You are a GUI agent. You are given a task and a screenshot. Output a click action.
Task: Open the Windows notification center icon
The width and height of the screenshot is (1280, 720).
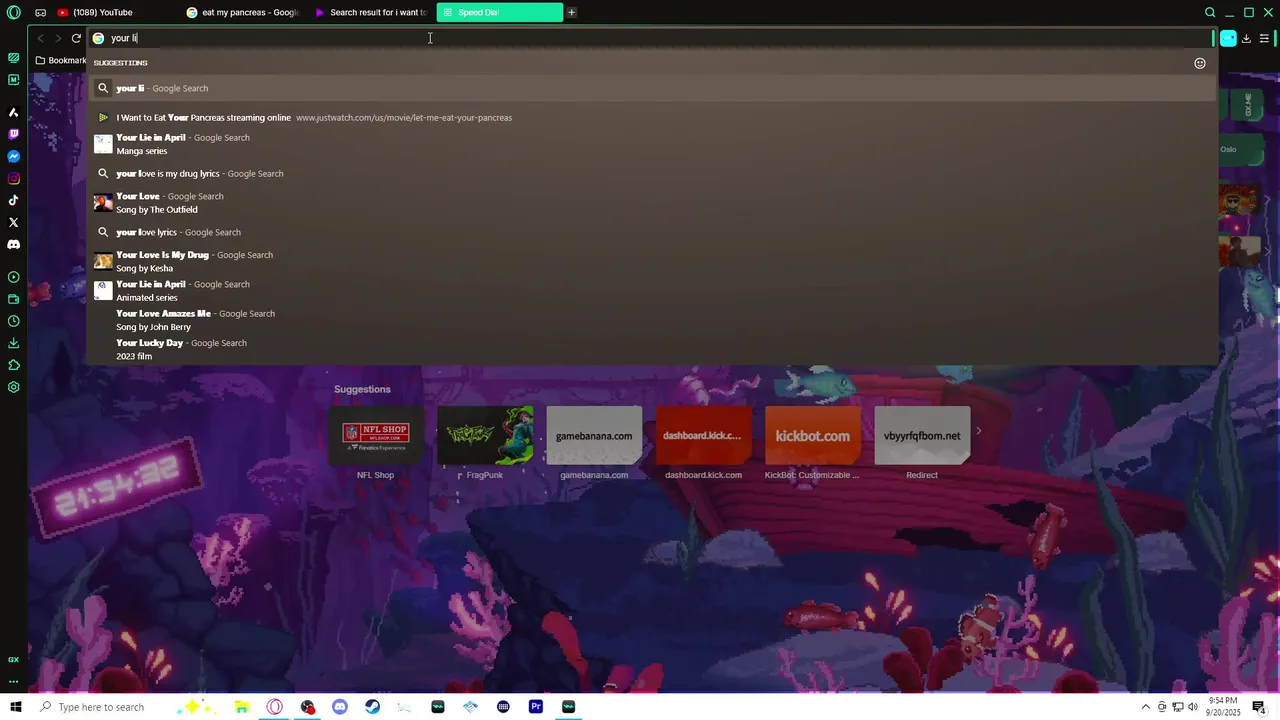tap(1259, 707)
